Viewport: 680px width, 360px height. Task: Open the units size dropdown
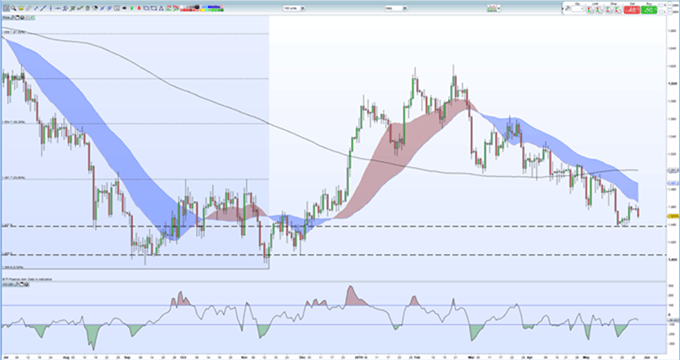[x=294, y=8]
